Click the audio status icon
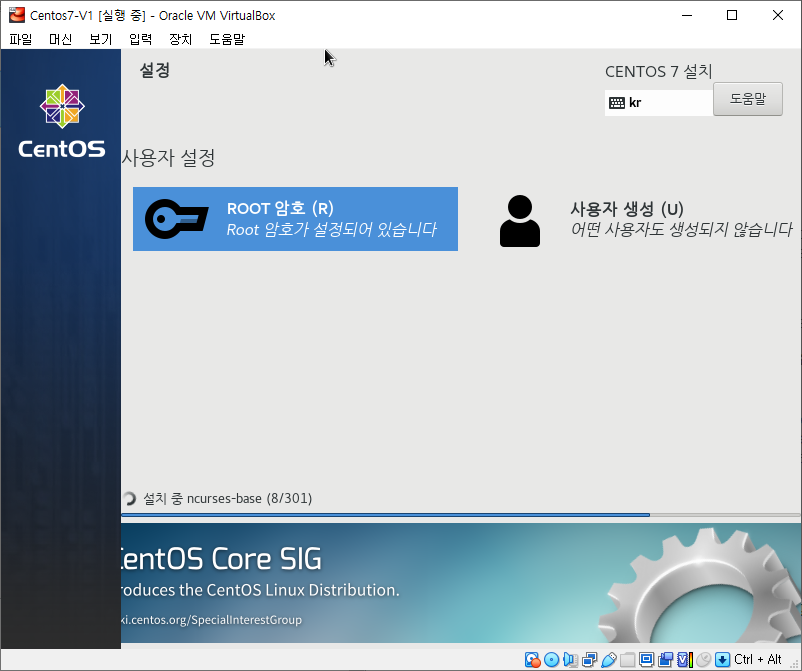Screen dimensions: 802x671 (x=570, y=660)
